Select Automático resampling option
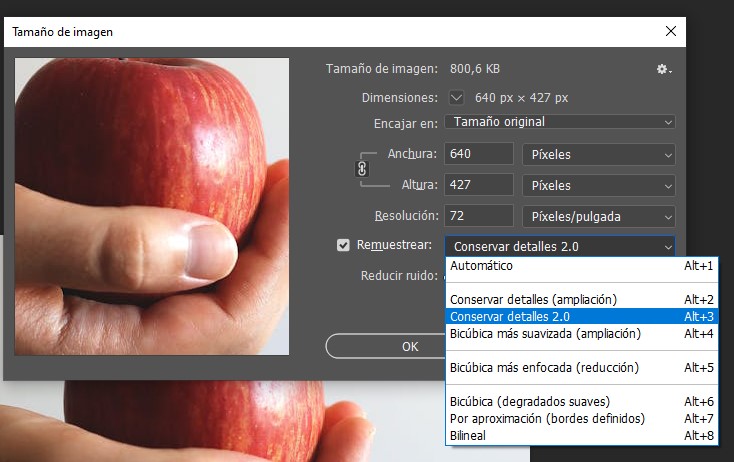Viewport: 734px width, 462px height. click(582, 266)
